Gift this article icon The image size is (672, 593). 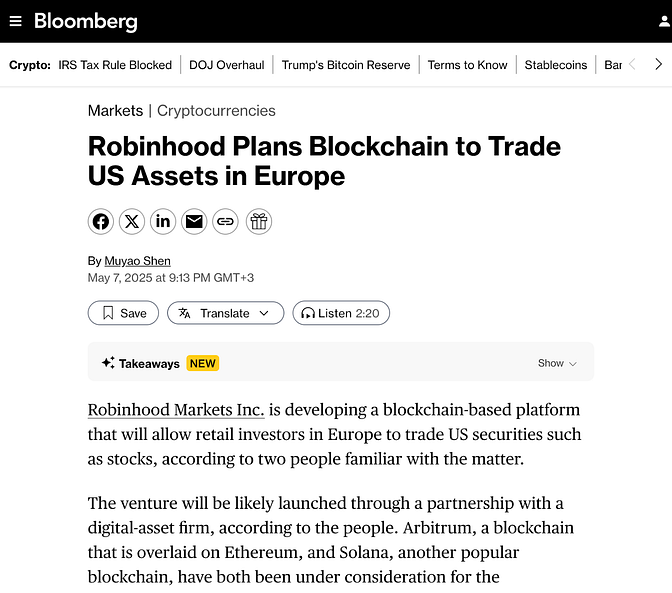[259, 222]
